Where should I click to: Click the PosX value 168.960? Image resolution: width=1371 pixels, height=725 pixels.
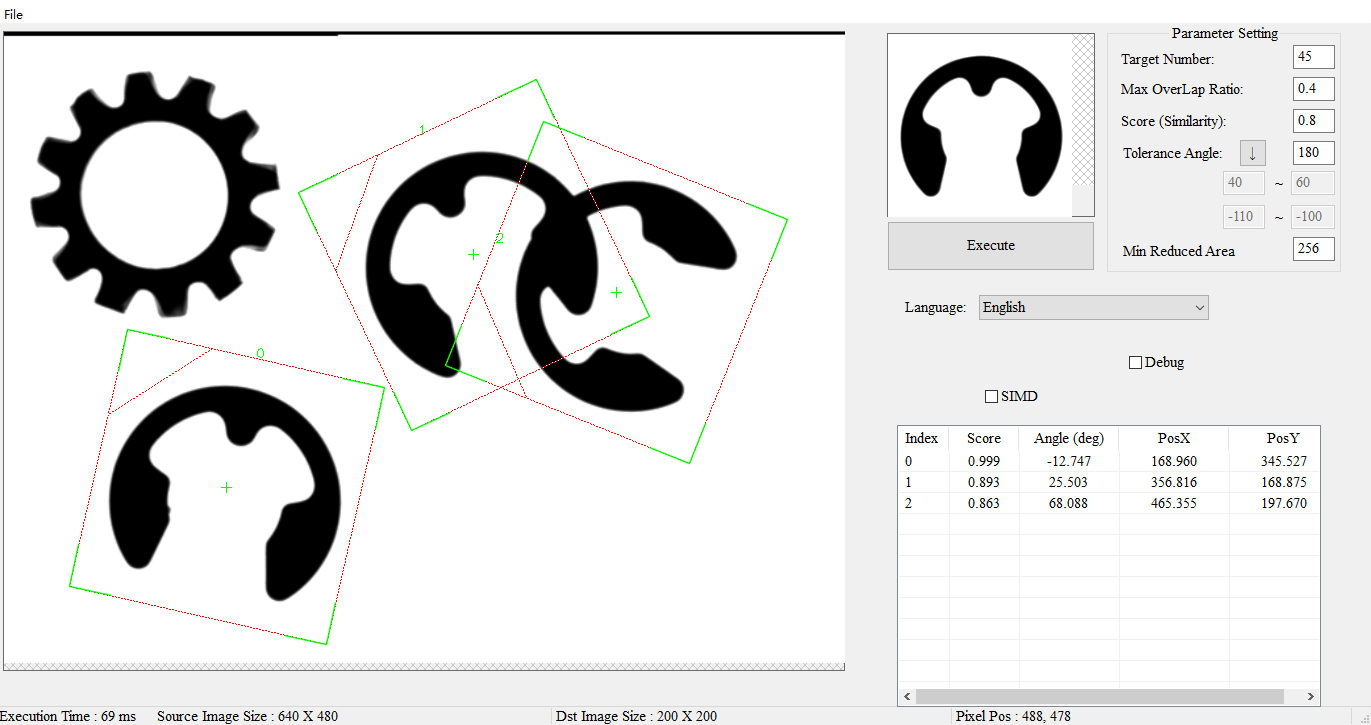[1174, 461]
